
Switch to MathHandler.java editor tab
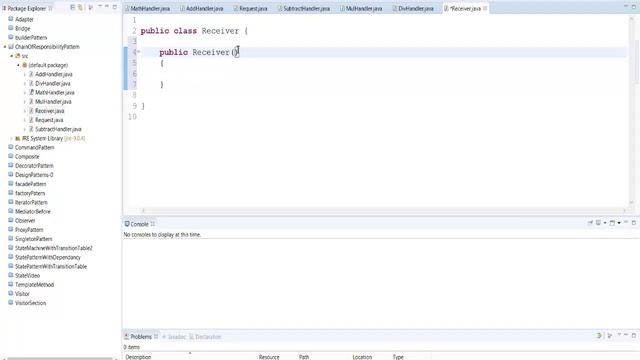pyautogui.click(x=147, y=8)
